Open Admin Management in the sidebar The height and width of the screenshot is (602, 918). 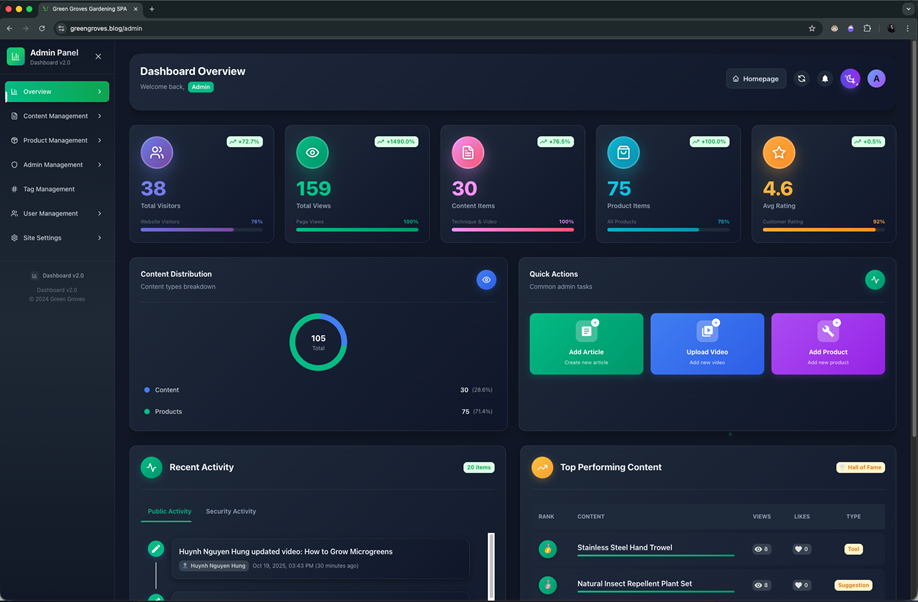click(x=57, y=165)
